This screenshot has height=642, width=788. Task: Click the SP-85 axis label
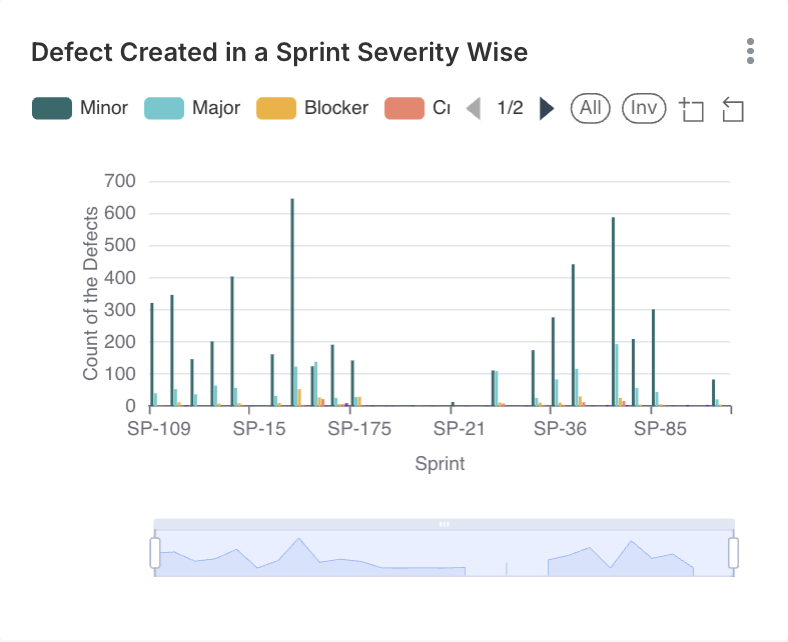click(x=660, y=429)
